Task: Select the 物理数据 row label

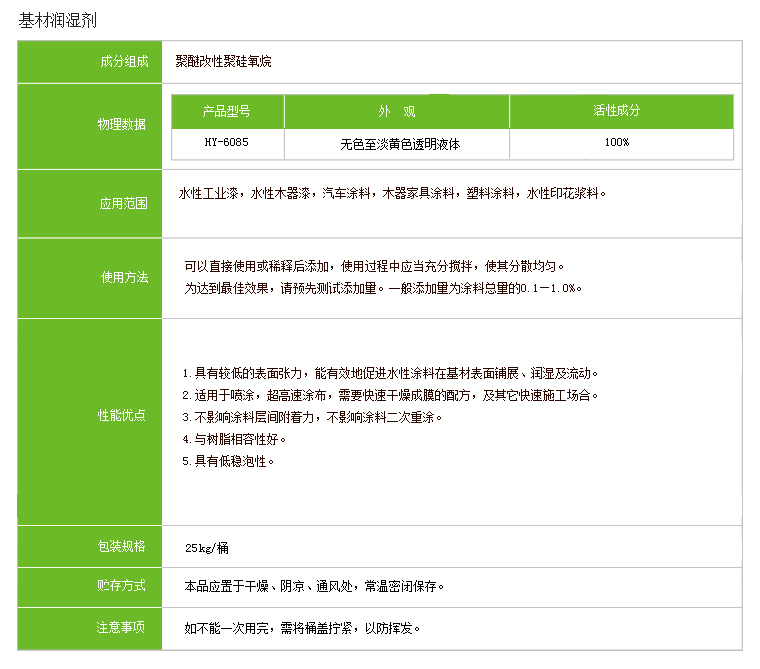Action: click(122, 125)
